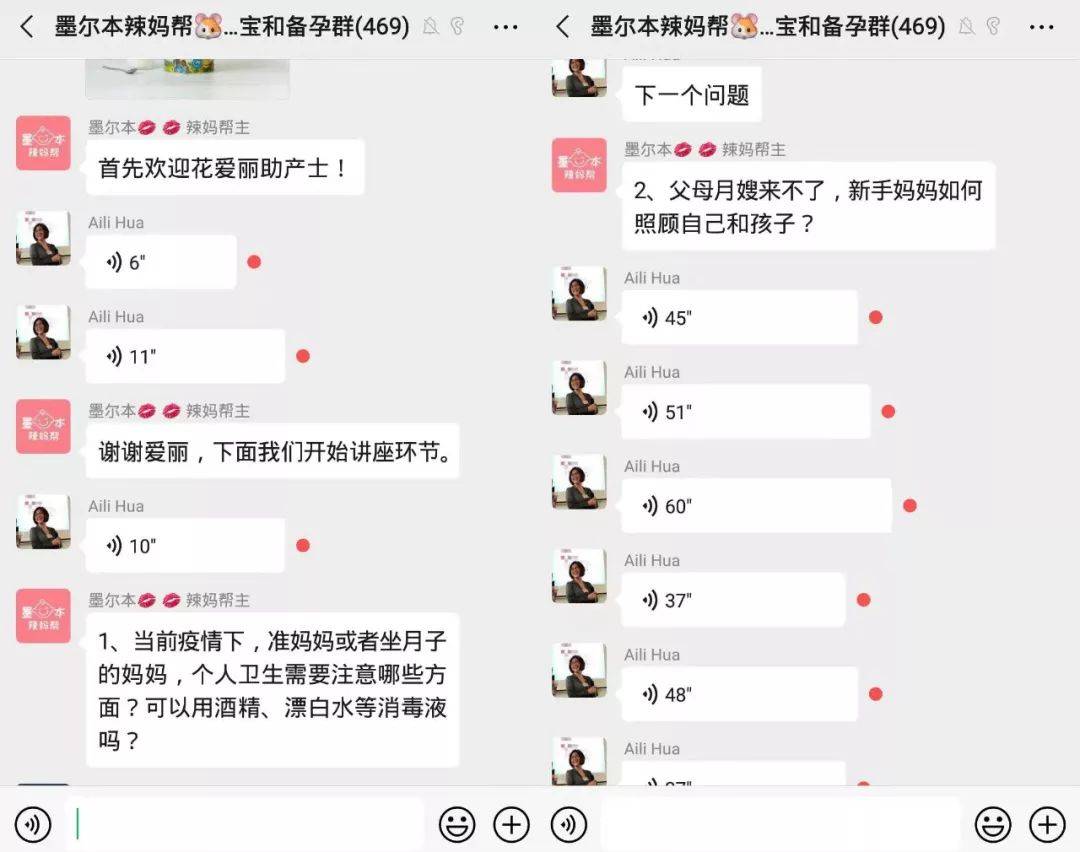This screenshot has height=852, width=1080.
Task: Switch to voice input in right chat
Action: pyautogui.click(x=568, y=824)
